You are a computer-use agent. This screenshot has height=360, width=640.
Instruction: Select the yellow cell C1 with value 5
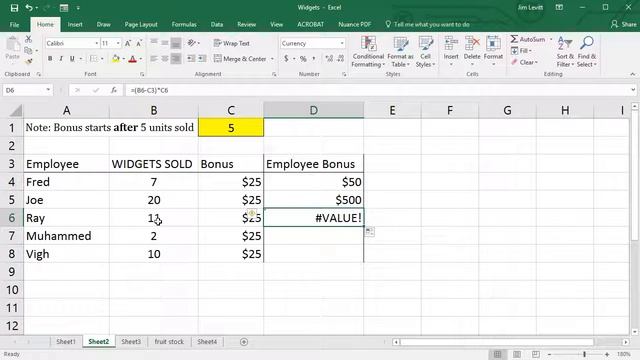click(x=231, y=128)
